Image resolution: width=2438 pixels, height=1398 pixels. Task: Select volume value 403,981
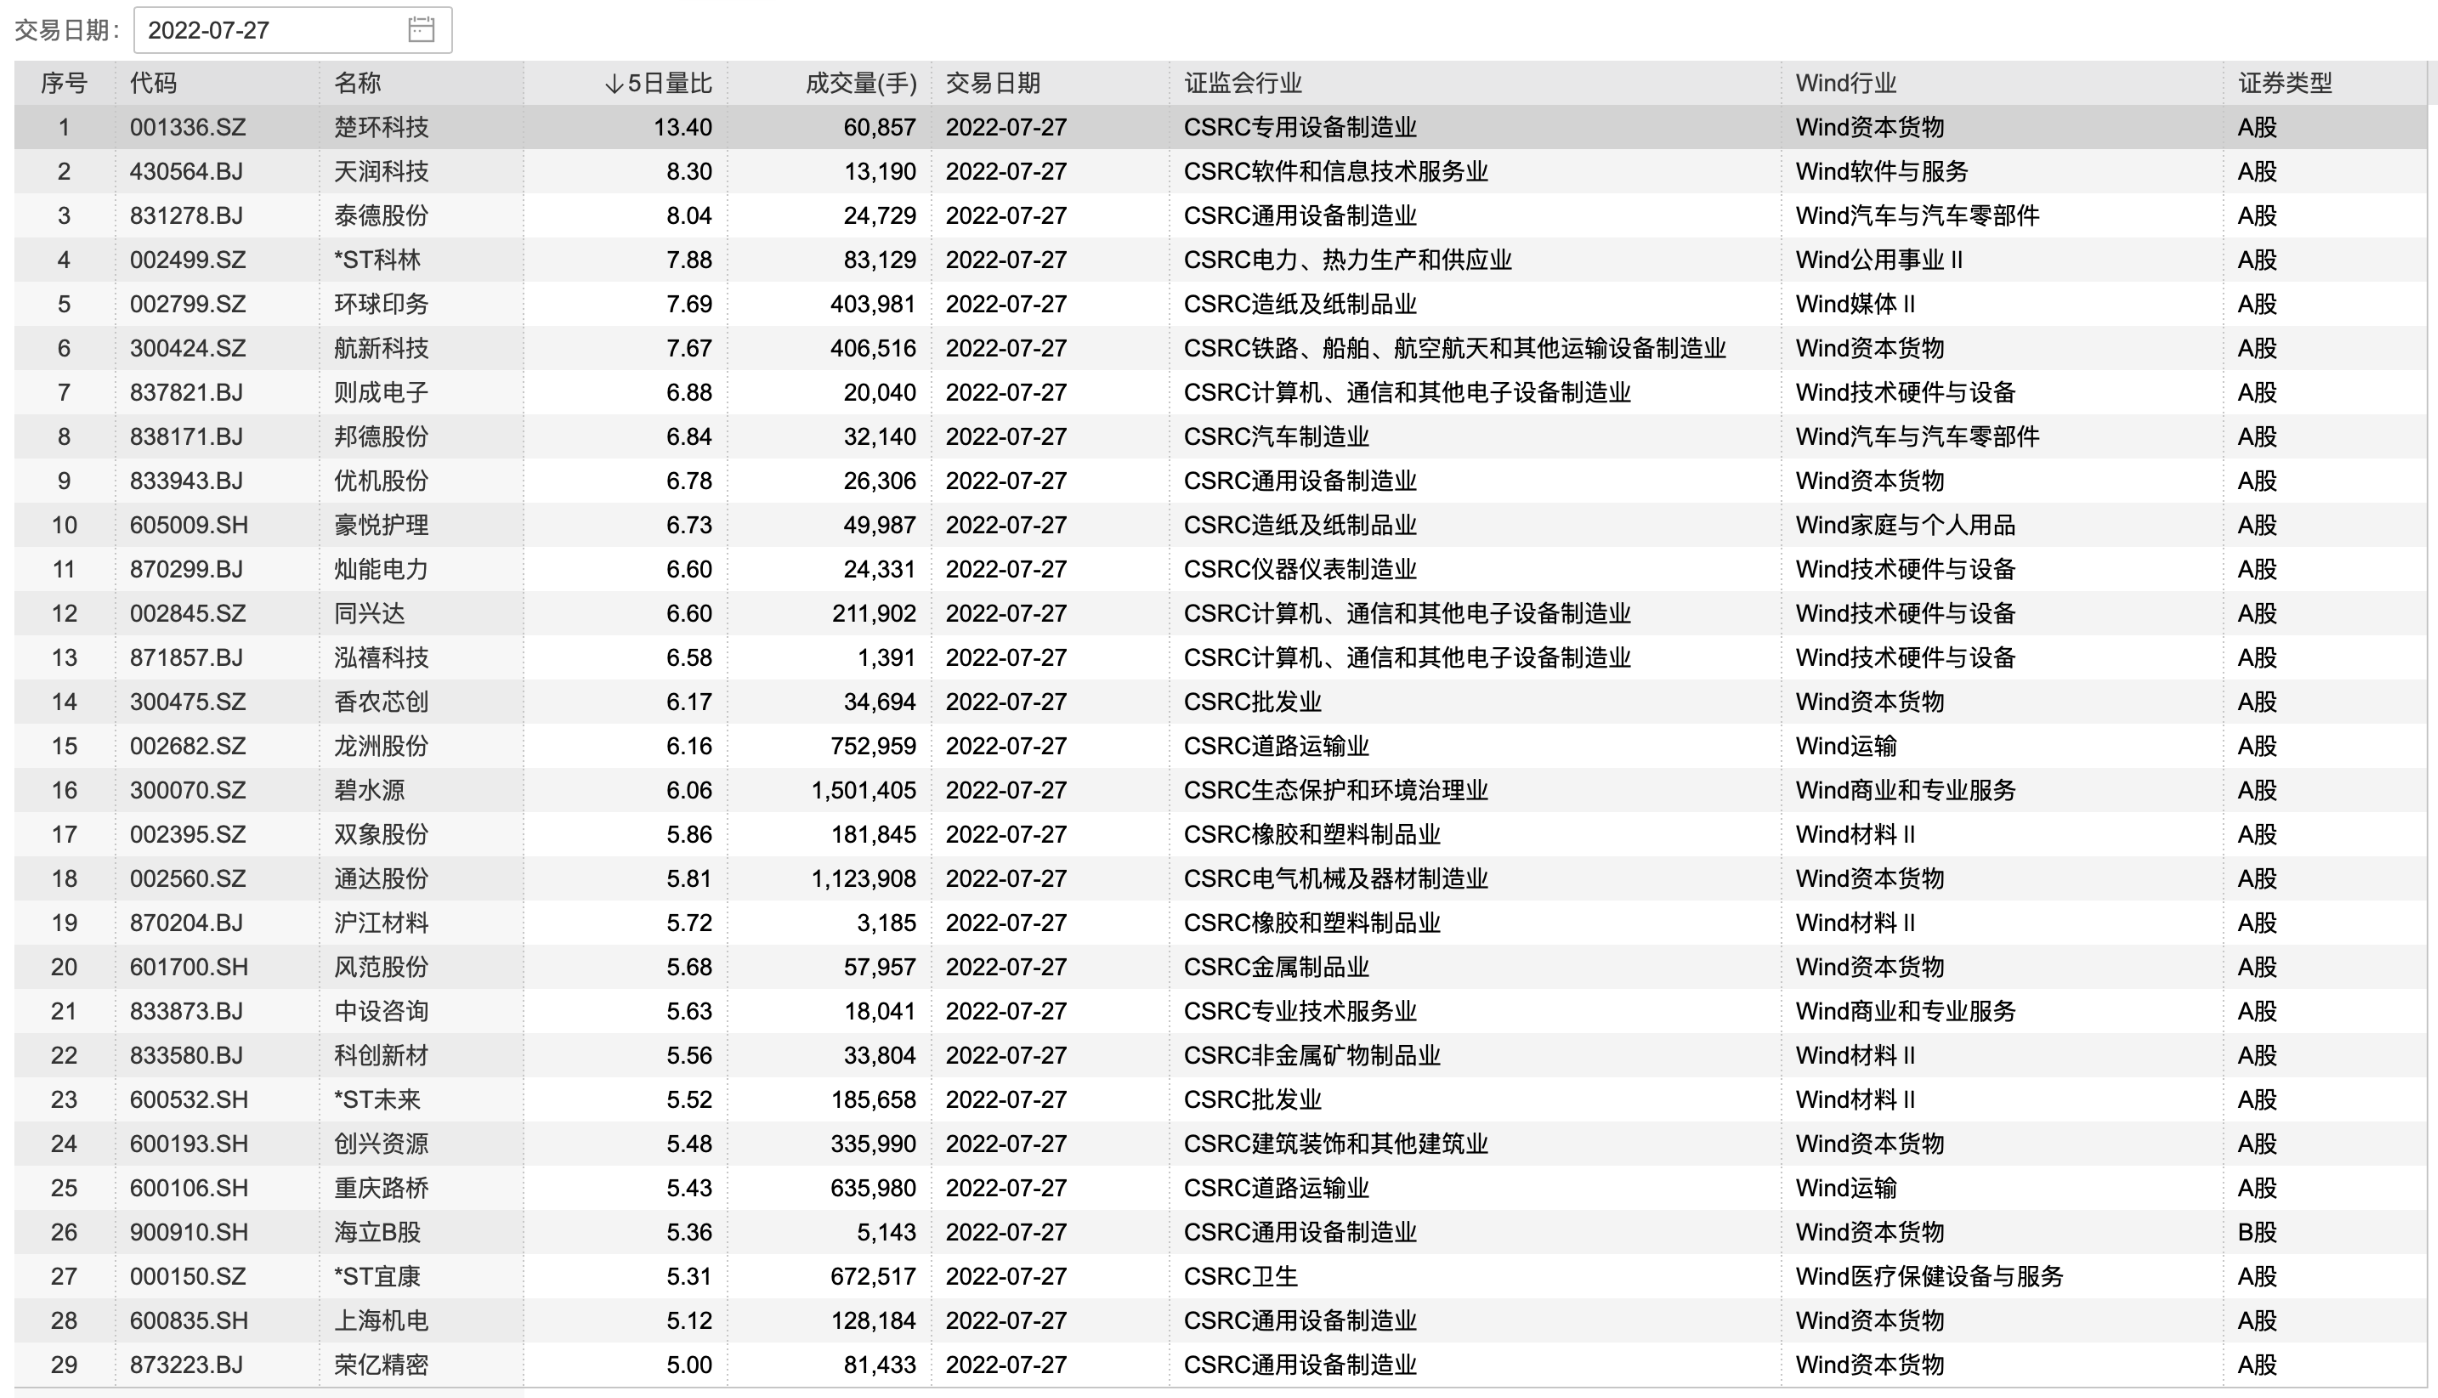pyautogui.click(x=873, y=304)
